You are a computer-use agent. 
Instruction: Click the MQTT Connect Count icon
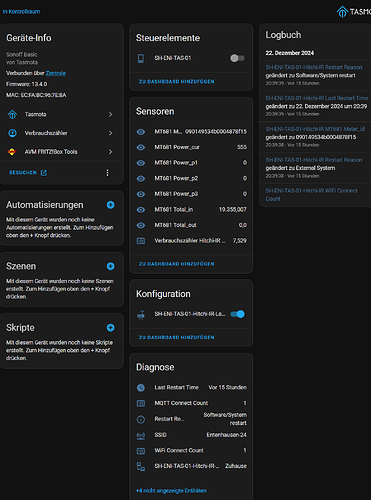[x=141, y=403]
